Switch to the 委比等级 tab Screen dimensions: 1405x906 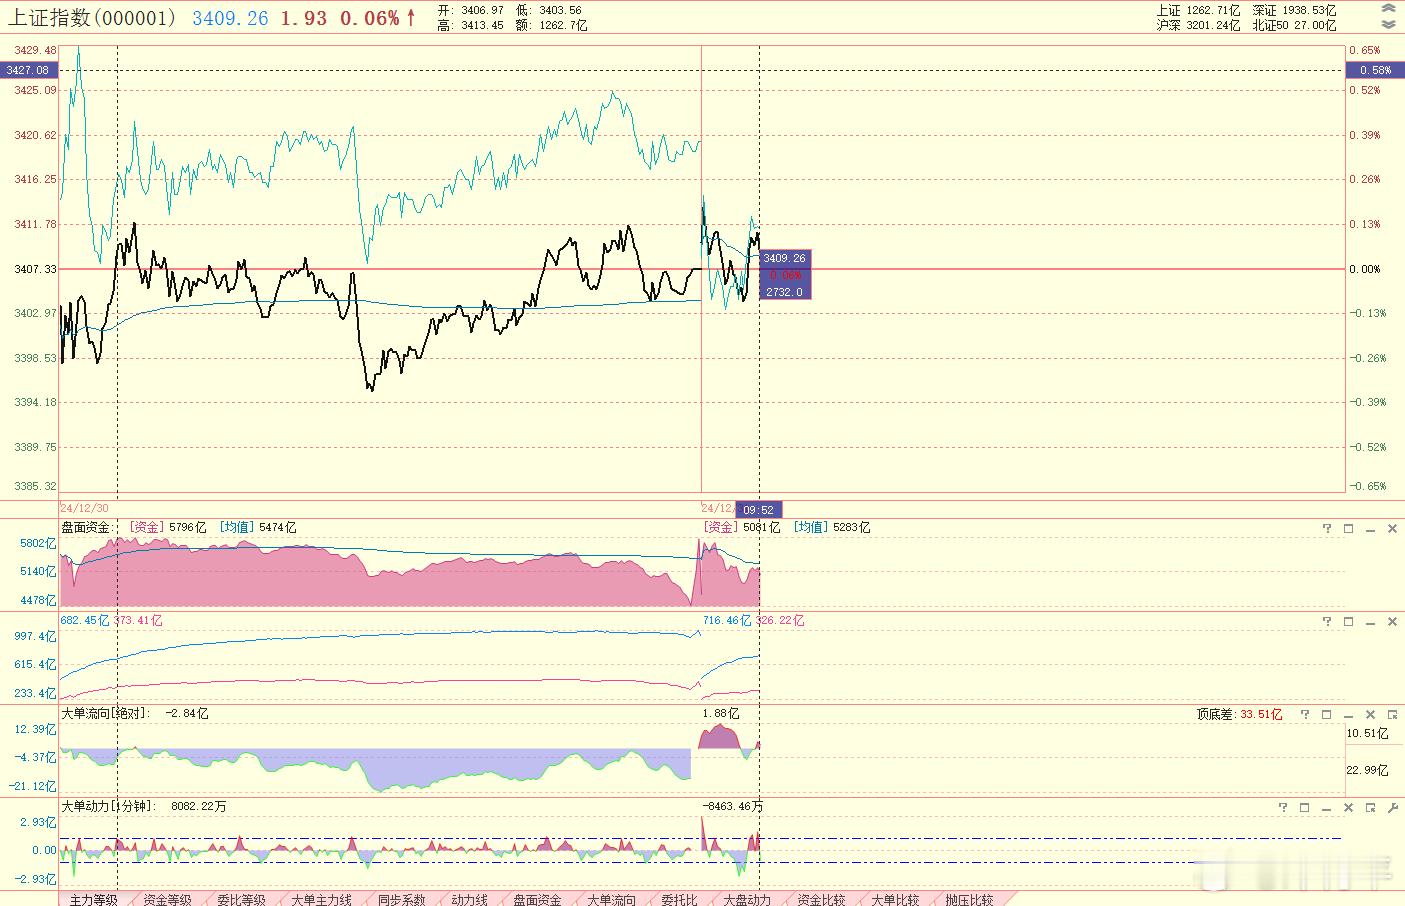coord(241,899)
